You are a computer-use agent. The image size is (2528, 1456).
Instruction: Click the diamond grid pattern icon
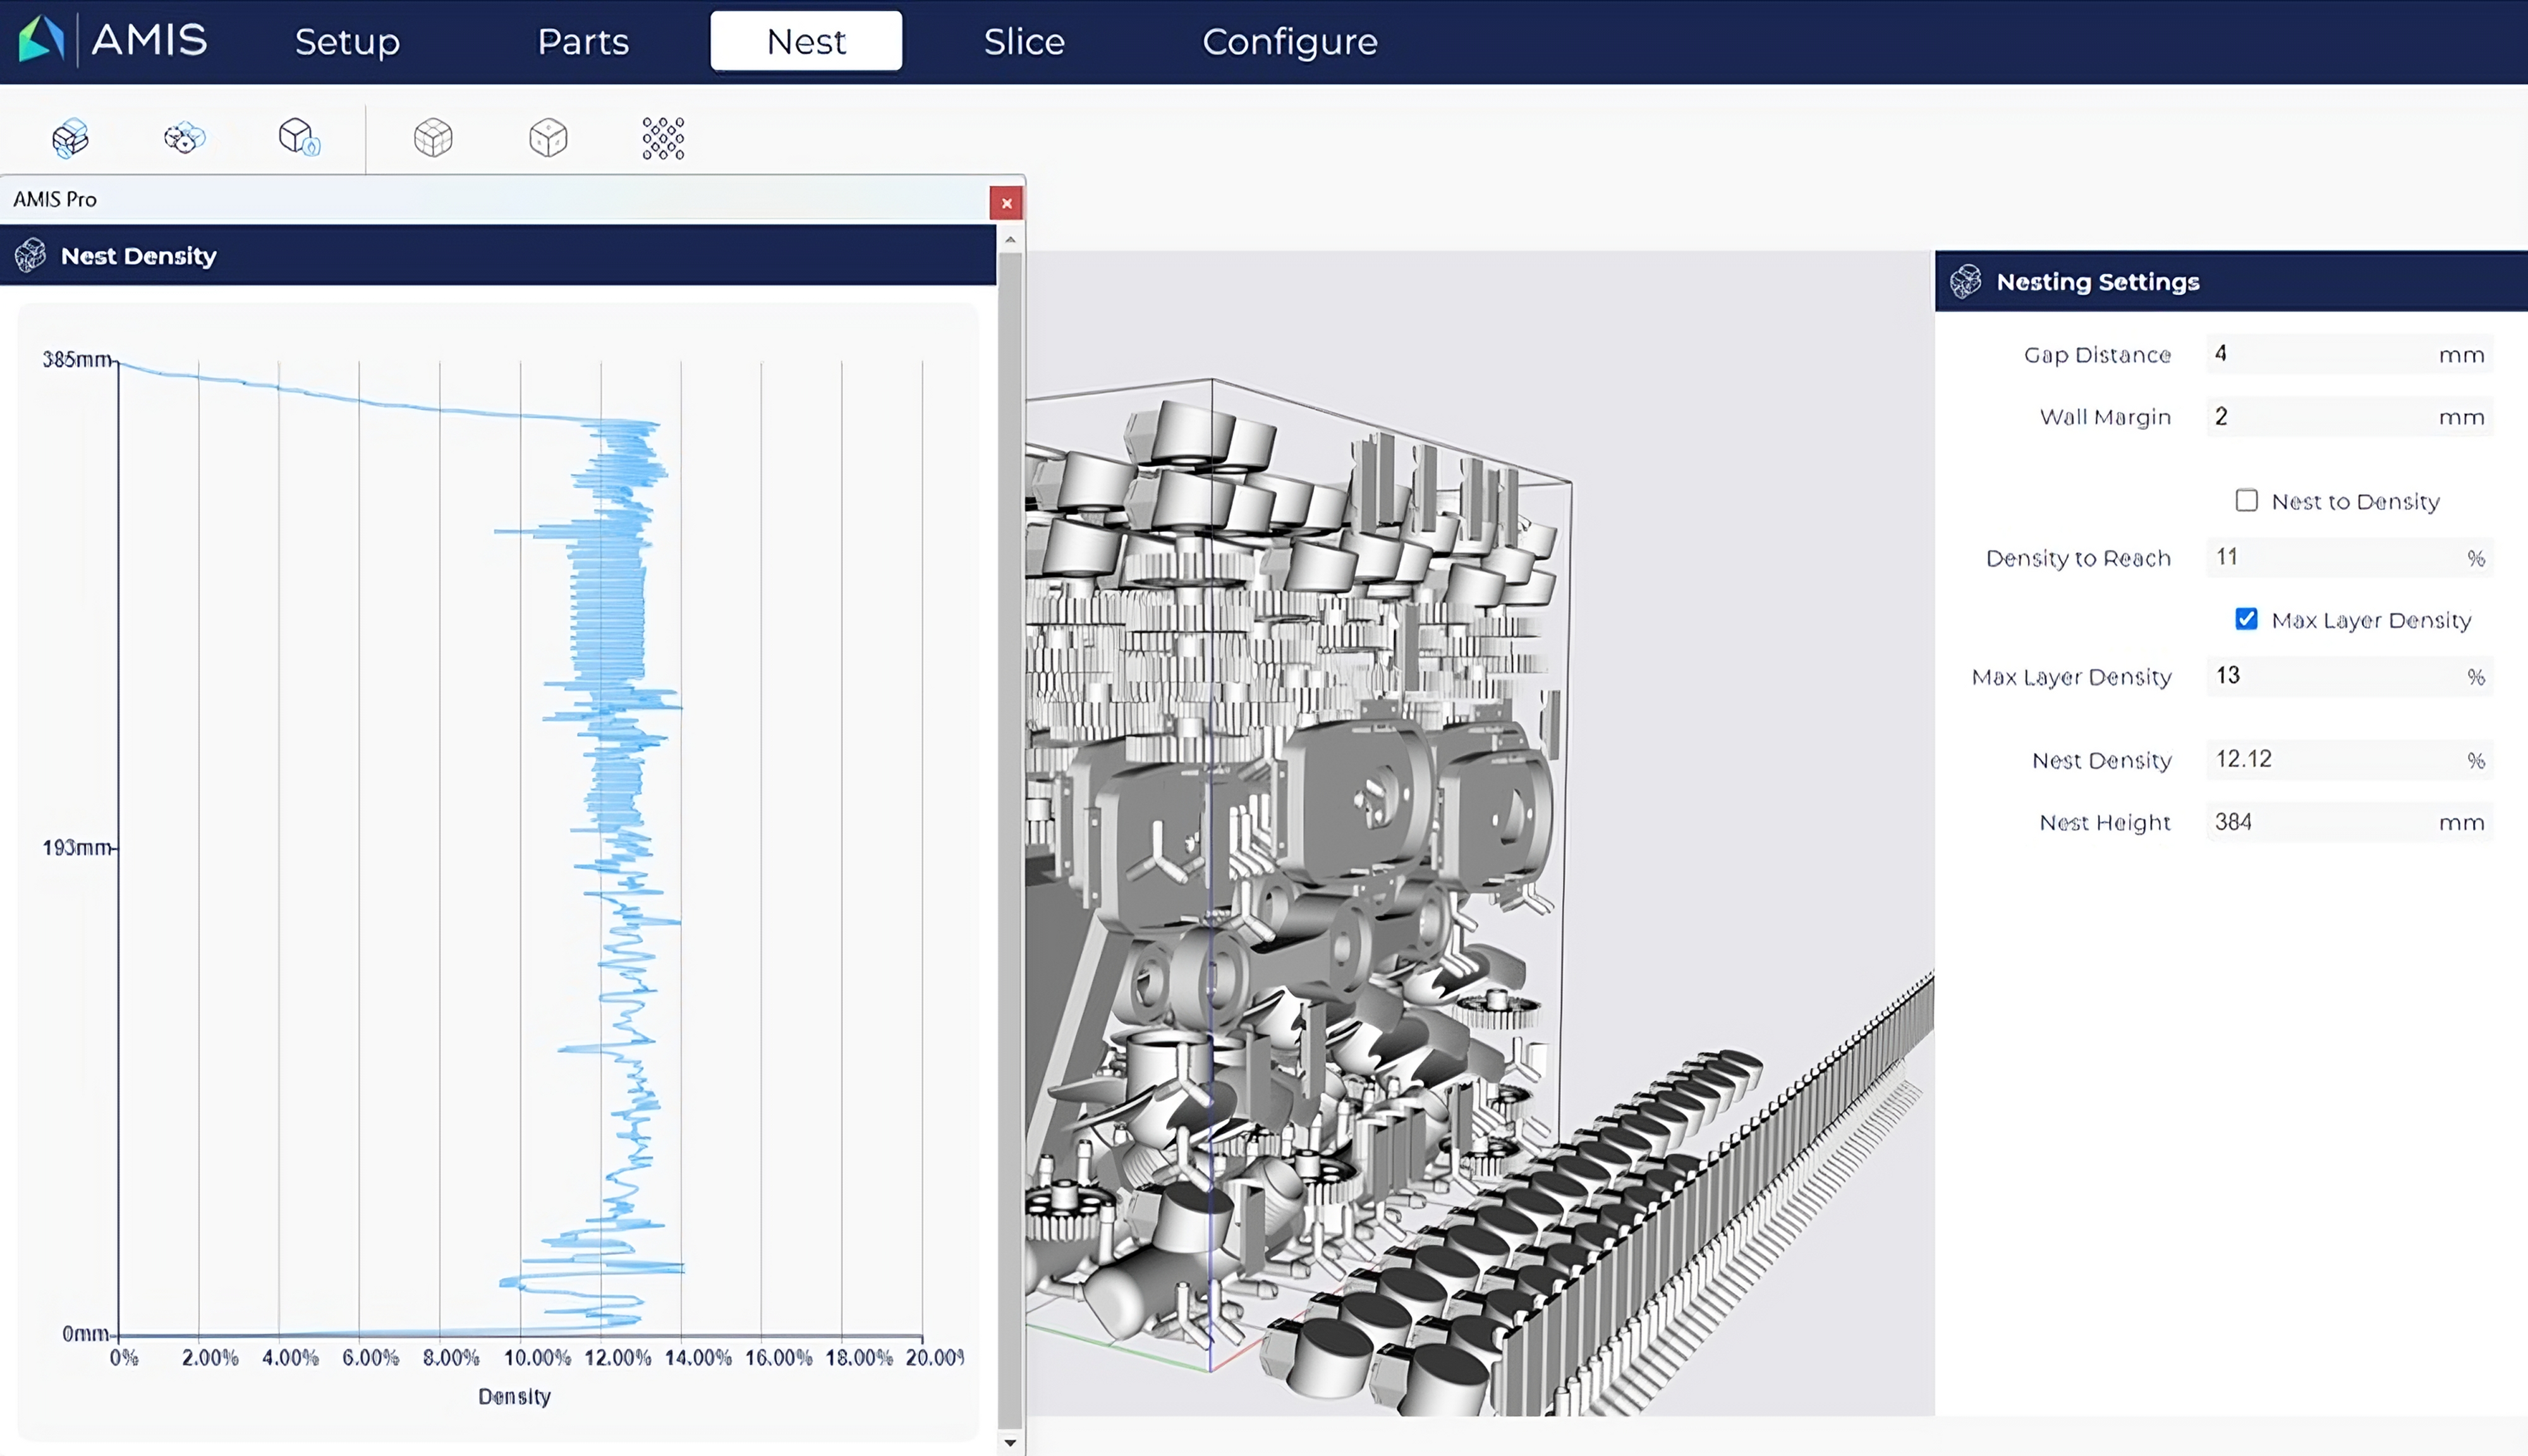click(663, 138)
